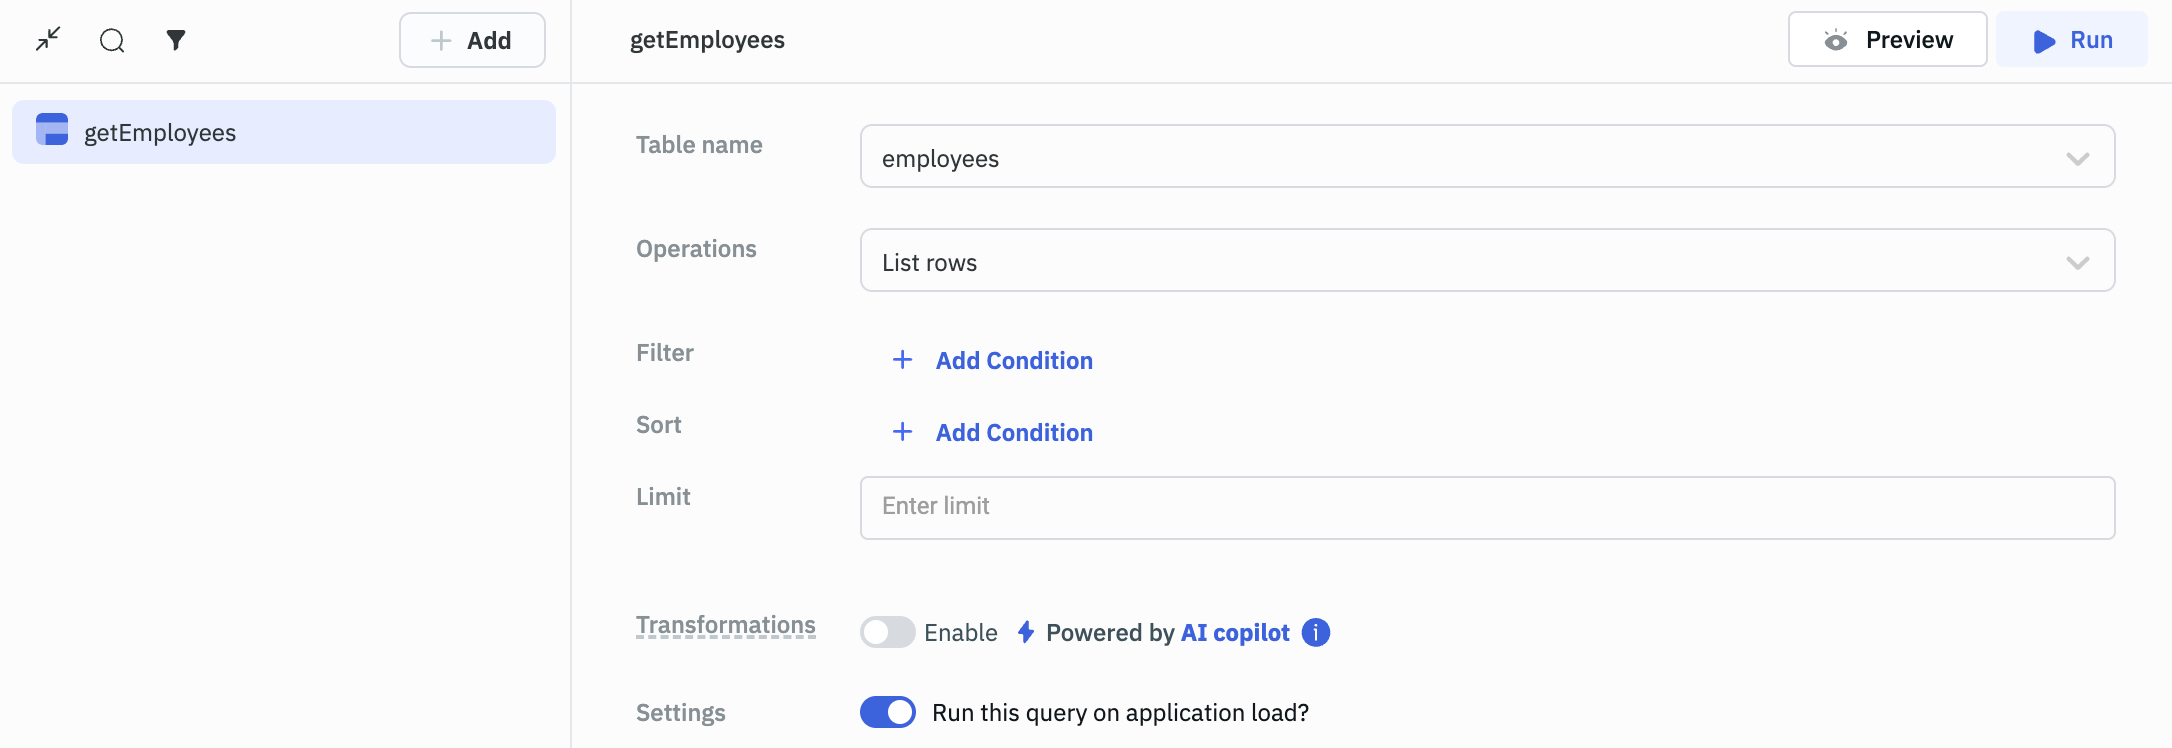Click the plus icon in Sort row
This screenshot has height=748, width=2172.
[902, 432]
